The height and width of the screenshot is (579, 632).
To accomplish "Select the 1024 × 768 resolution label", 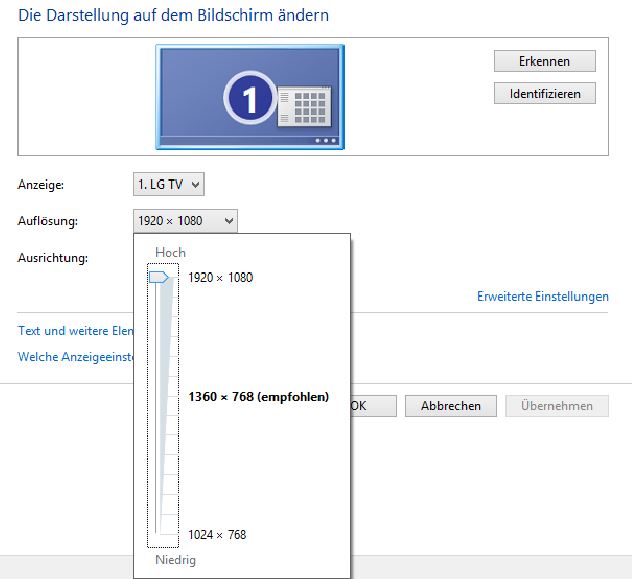I will [217, 535].
